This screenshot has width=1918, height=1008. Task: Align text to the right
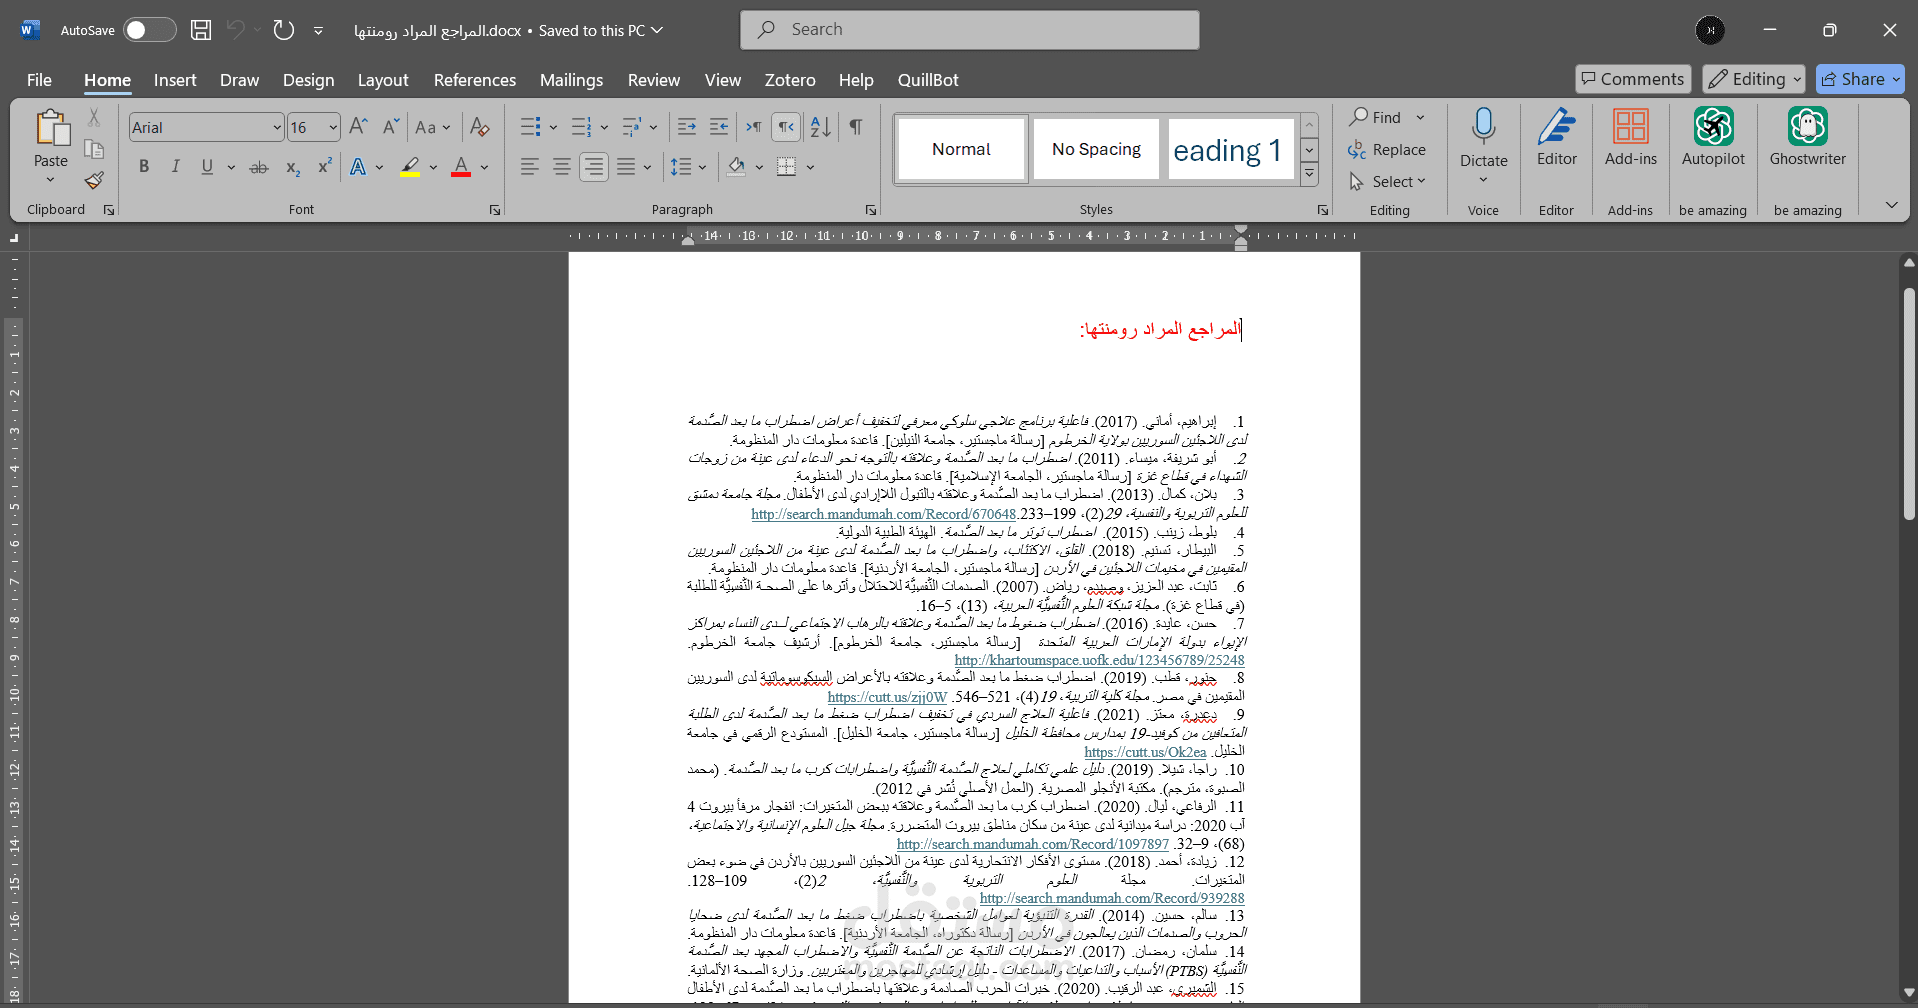(x=594, y=167)
